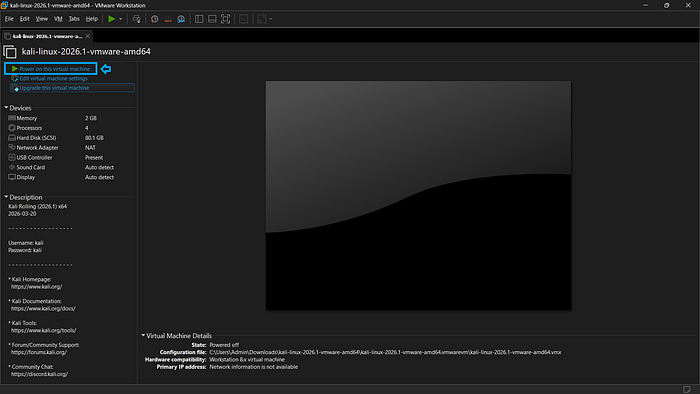Click the Sound Card speaker icon
700x394 pixels.
12,167
